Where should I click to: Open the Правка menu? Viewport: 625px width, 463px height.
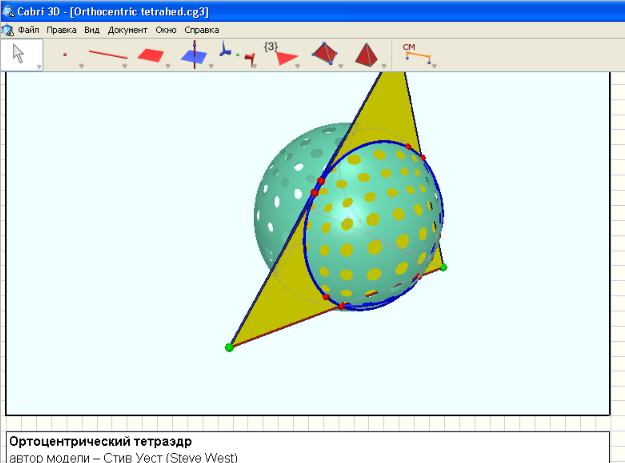pos(62,30)
